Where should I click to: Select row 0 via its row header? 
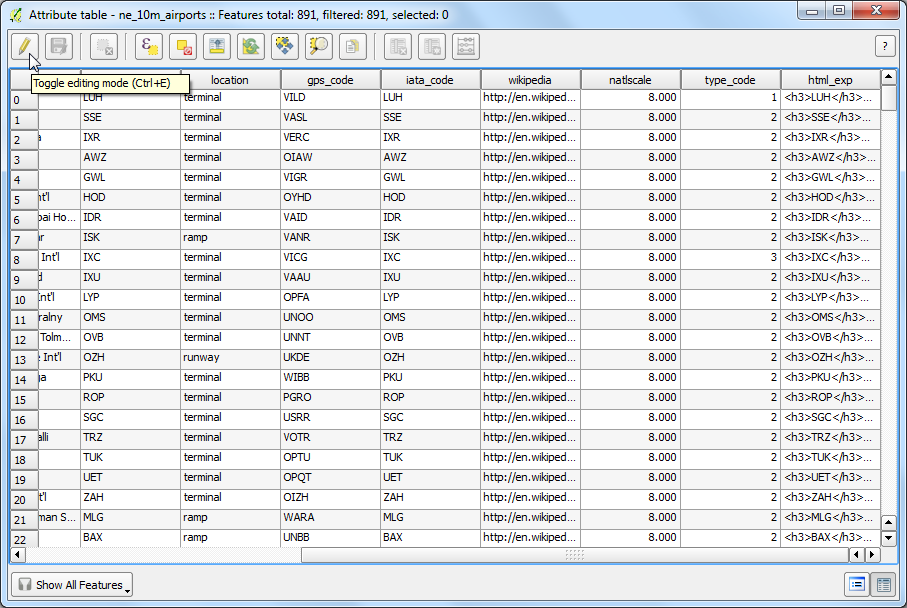point(24,100)
